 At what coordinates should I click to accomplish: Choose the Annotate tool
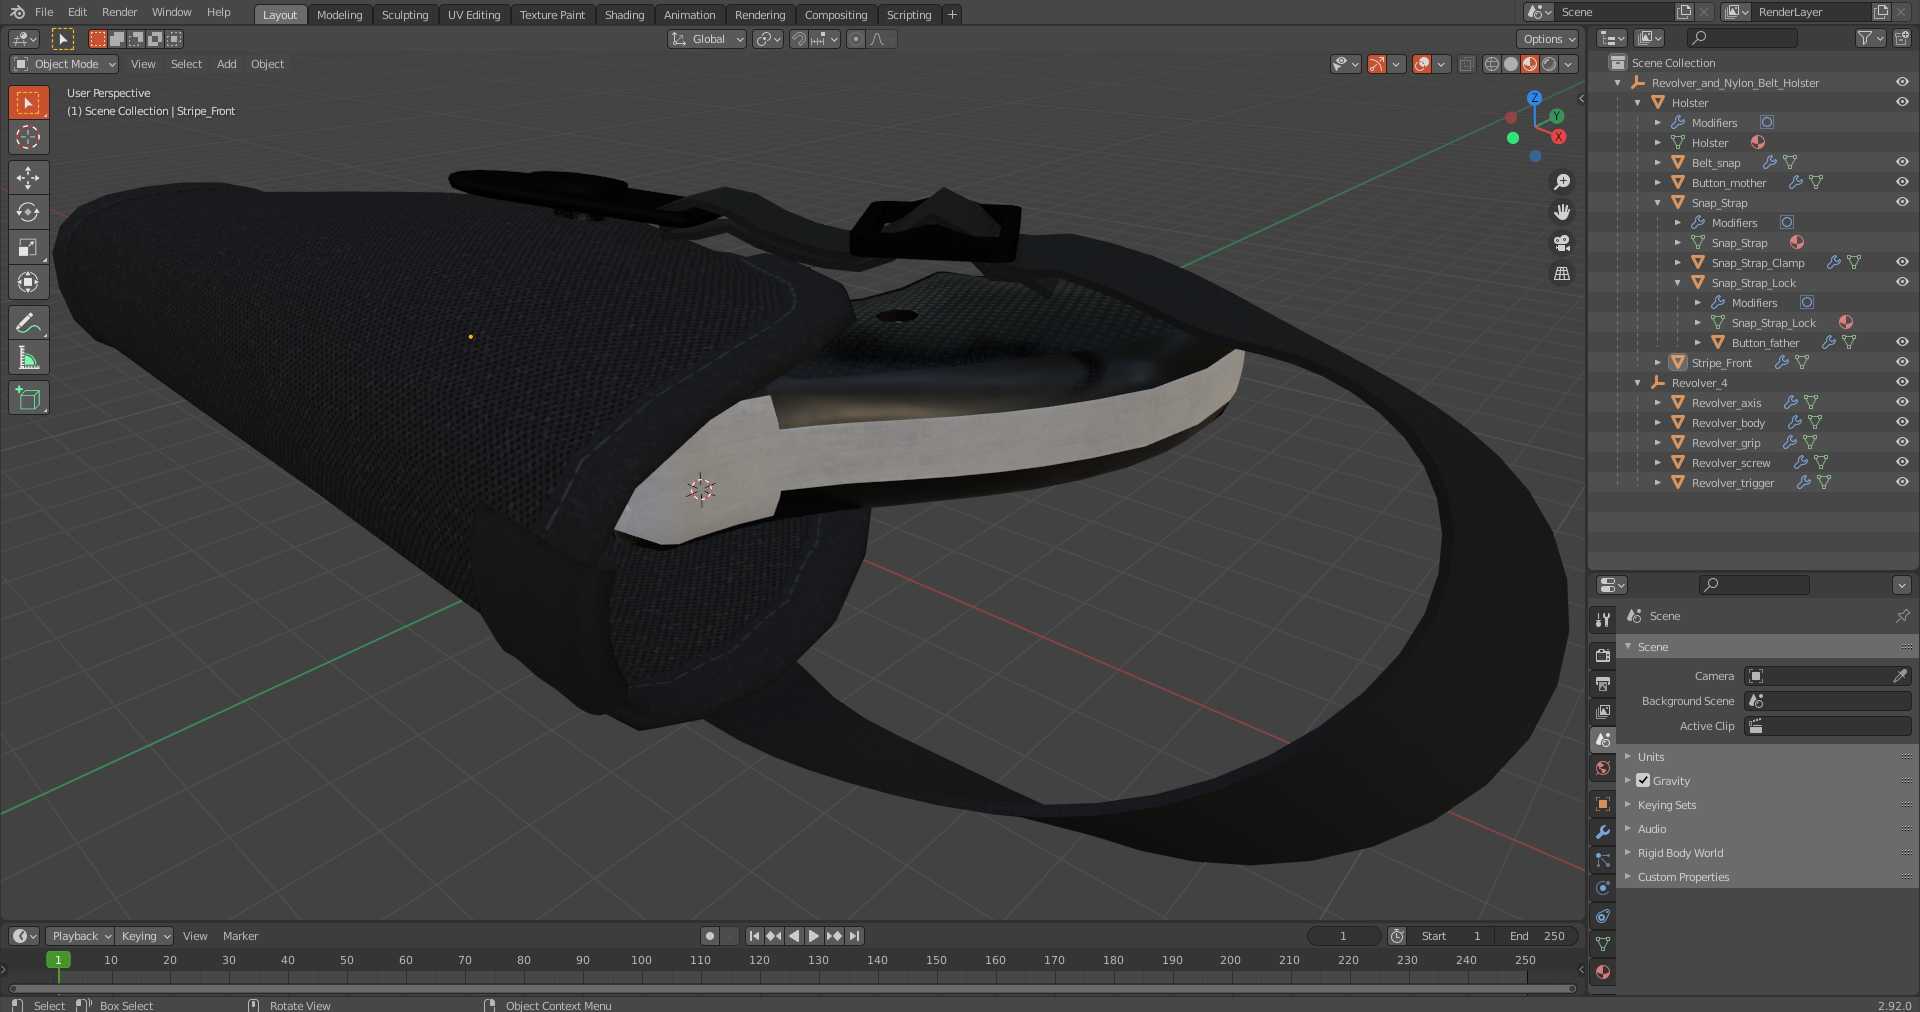(29, 323)
